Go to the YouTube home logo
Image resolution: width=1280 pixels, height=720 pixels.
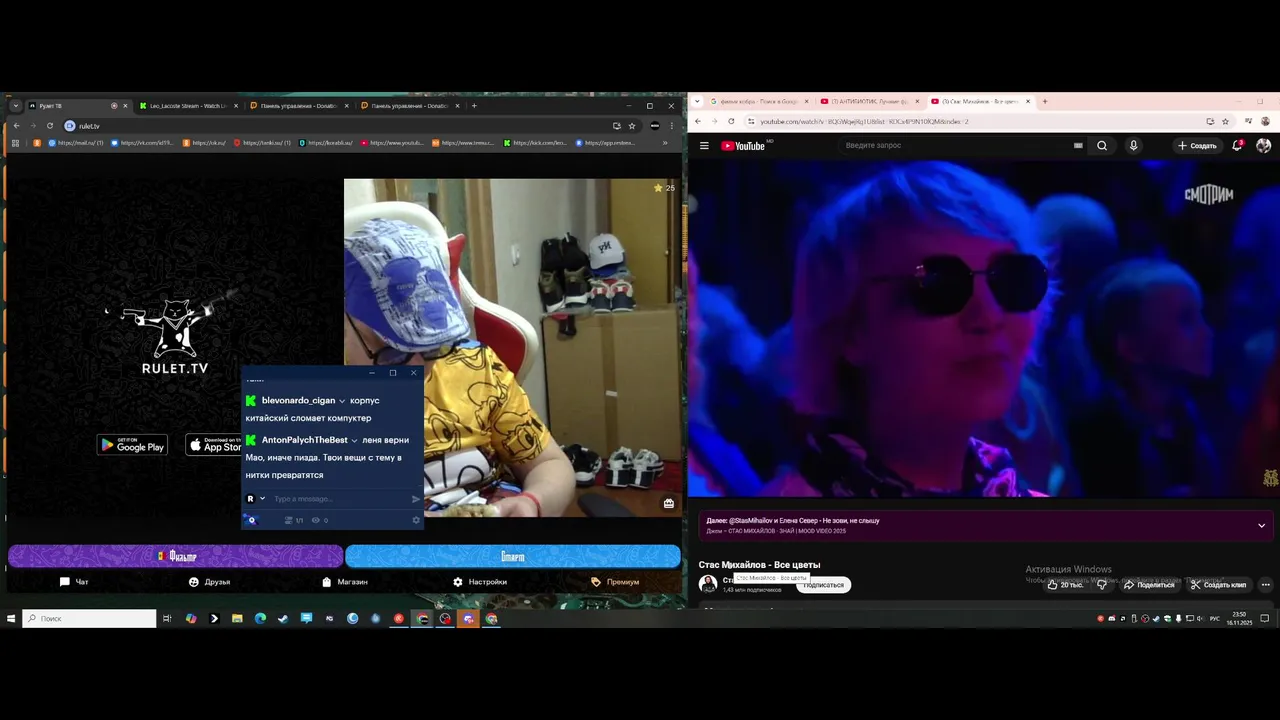743,146
